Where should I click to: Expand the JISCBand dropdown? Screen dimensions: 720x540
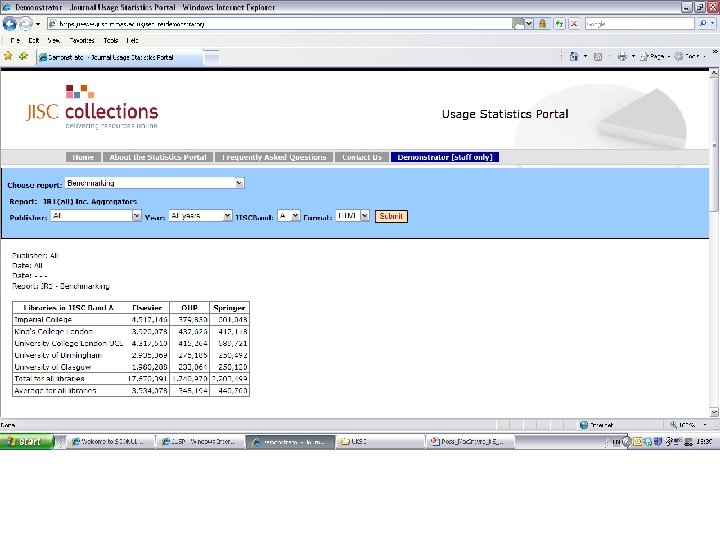[x=295, y=215]
